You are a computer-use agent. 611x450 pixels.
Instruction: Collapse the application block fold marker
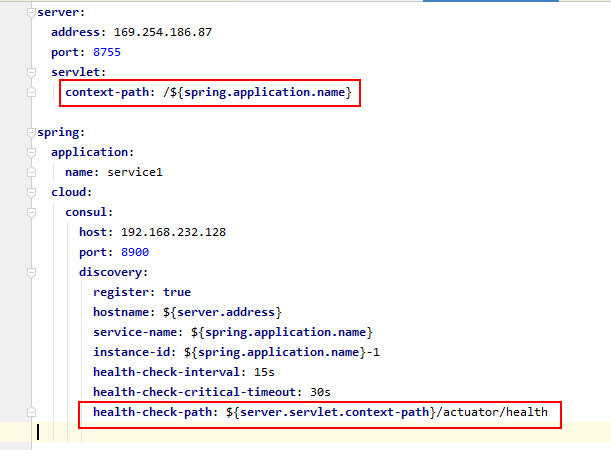pos(32,152)
